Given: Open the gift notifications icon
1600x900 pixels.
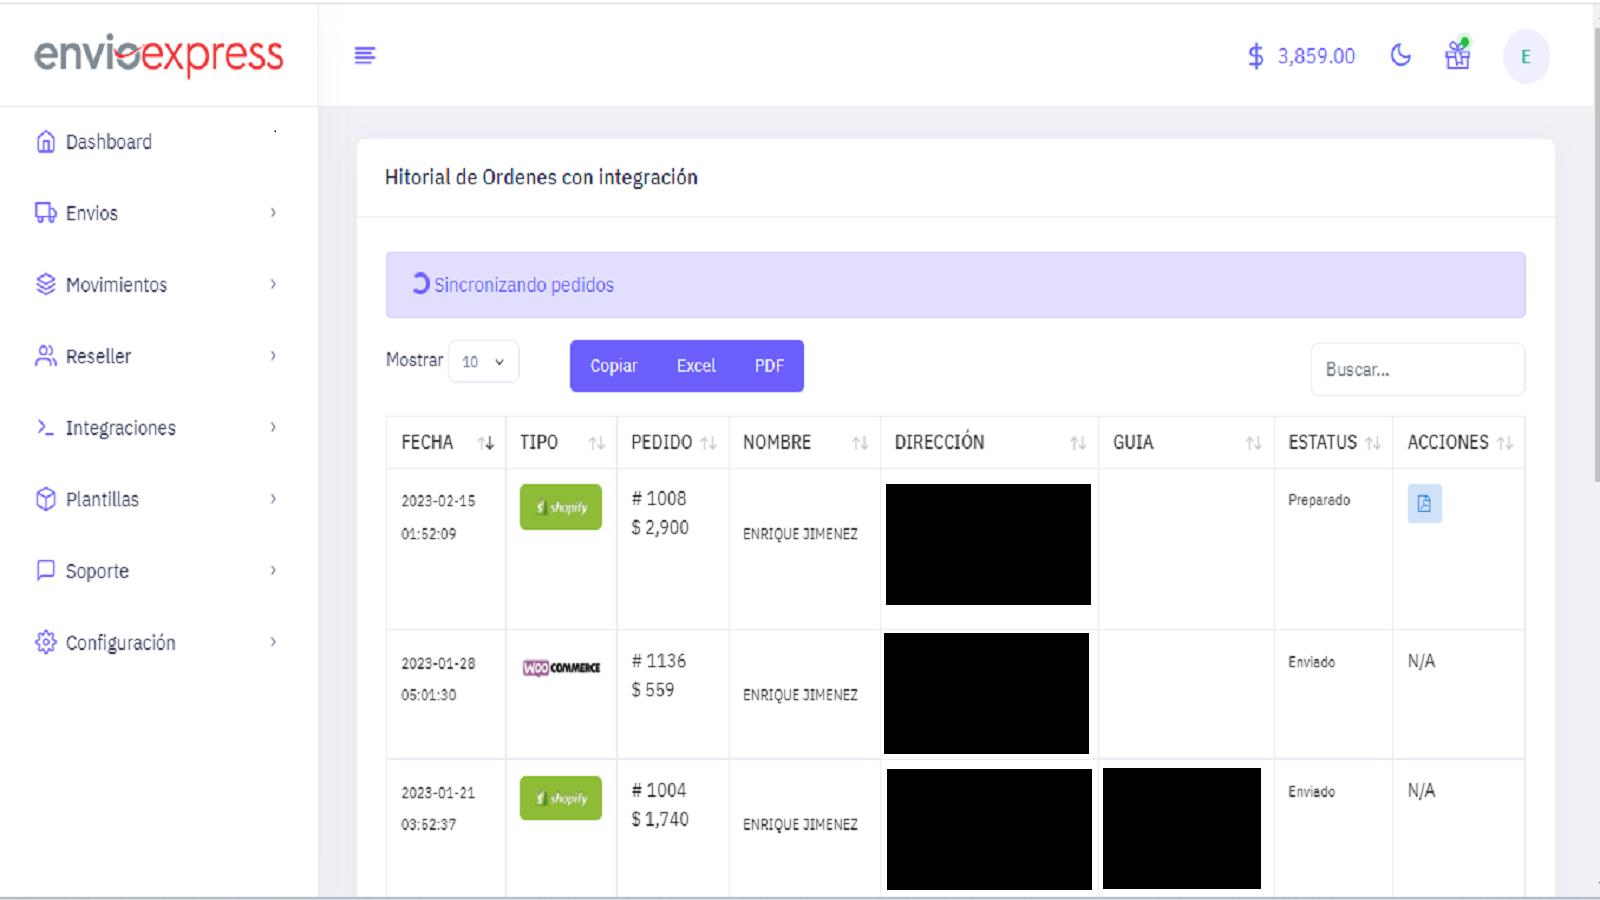Looking at the screenshot, I should coord(1458,54).
